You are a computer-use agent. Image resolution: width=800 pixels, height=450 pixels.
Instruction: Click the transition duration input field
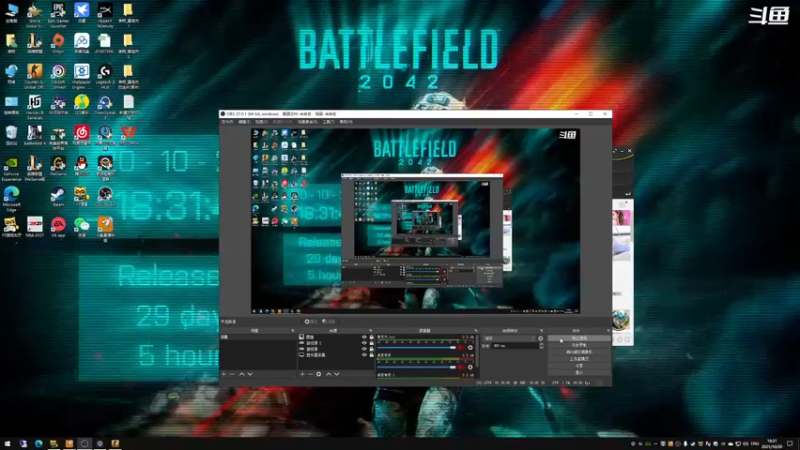pos(515,345)
